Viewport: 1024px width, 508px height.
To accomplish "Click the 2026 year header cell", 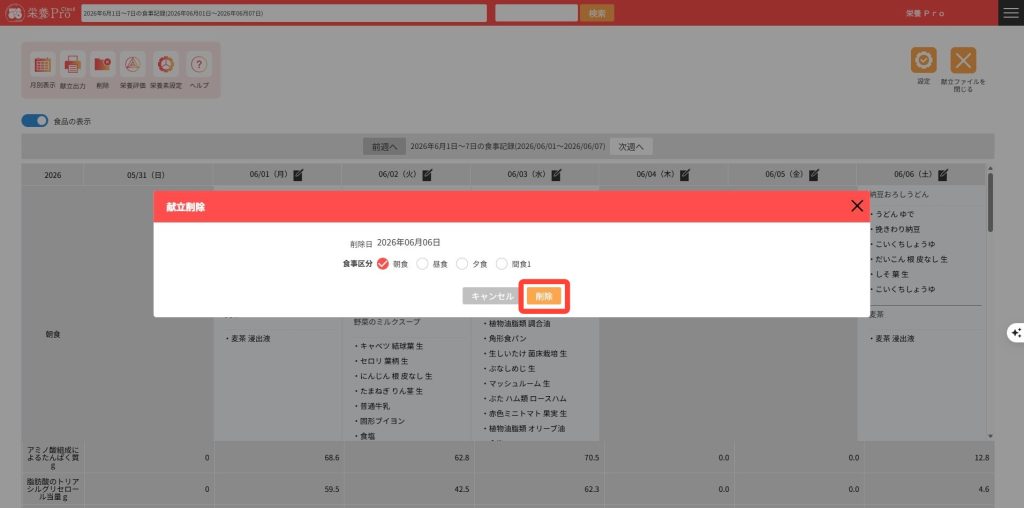I will (52, 175).
